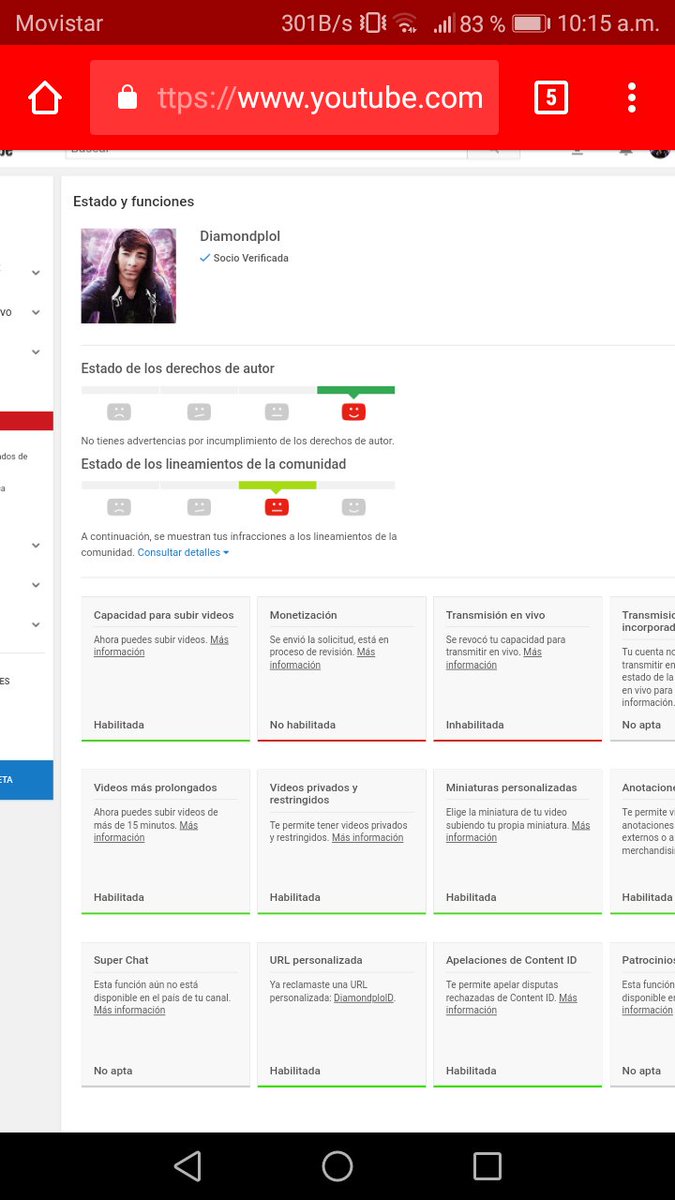
Task: Click the Estado de los lineamientos de la comunidad heading
Action: tap(214, 464)
